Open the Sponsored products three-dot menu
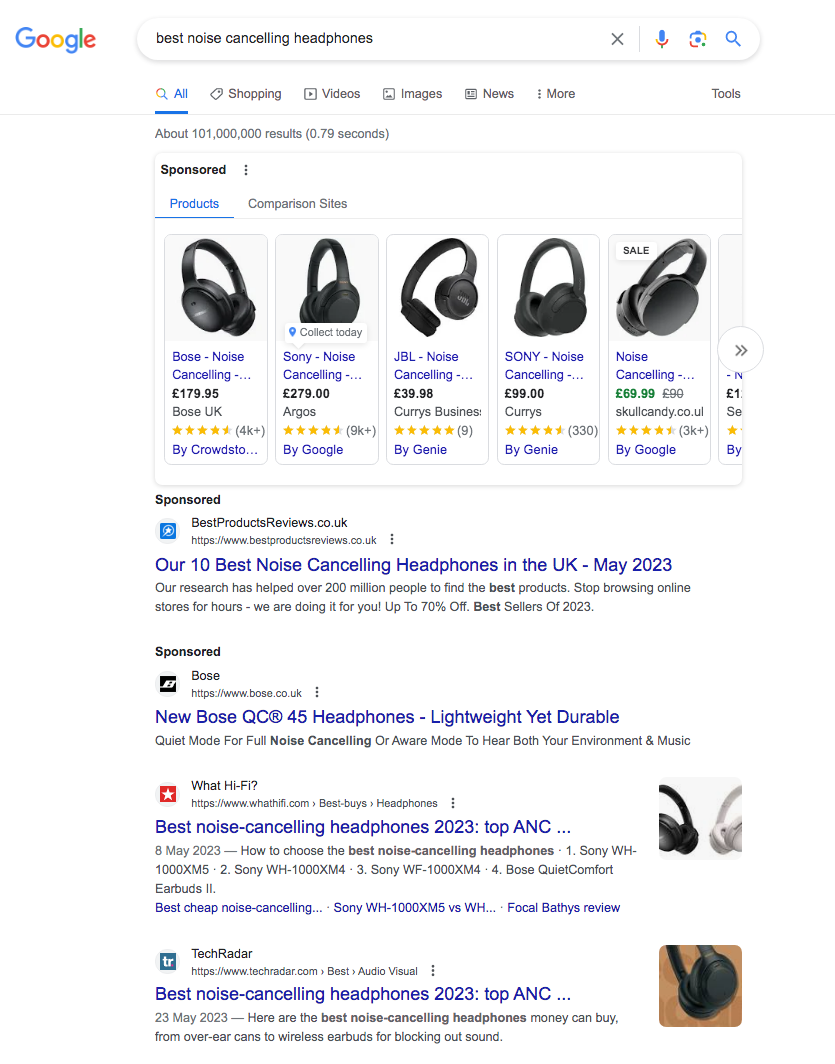 click(246, 170)
